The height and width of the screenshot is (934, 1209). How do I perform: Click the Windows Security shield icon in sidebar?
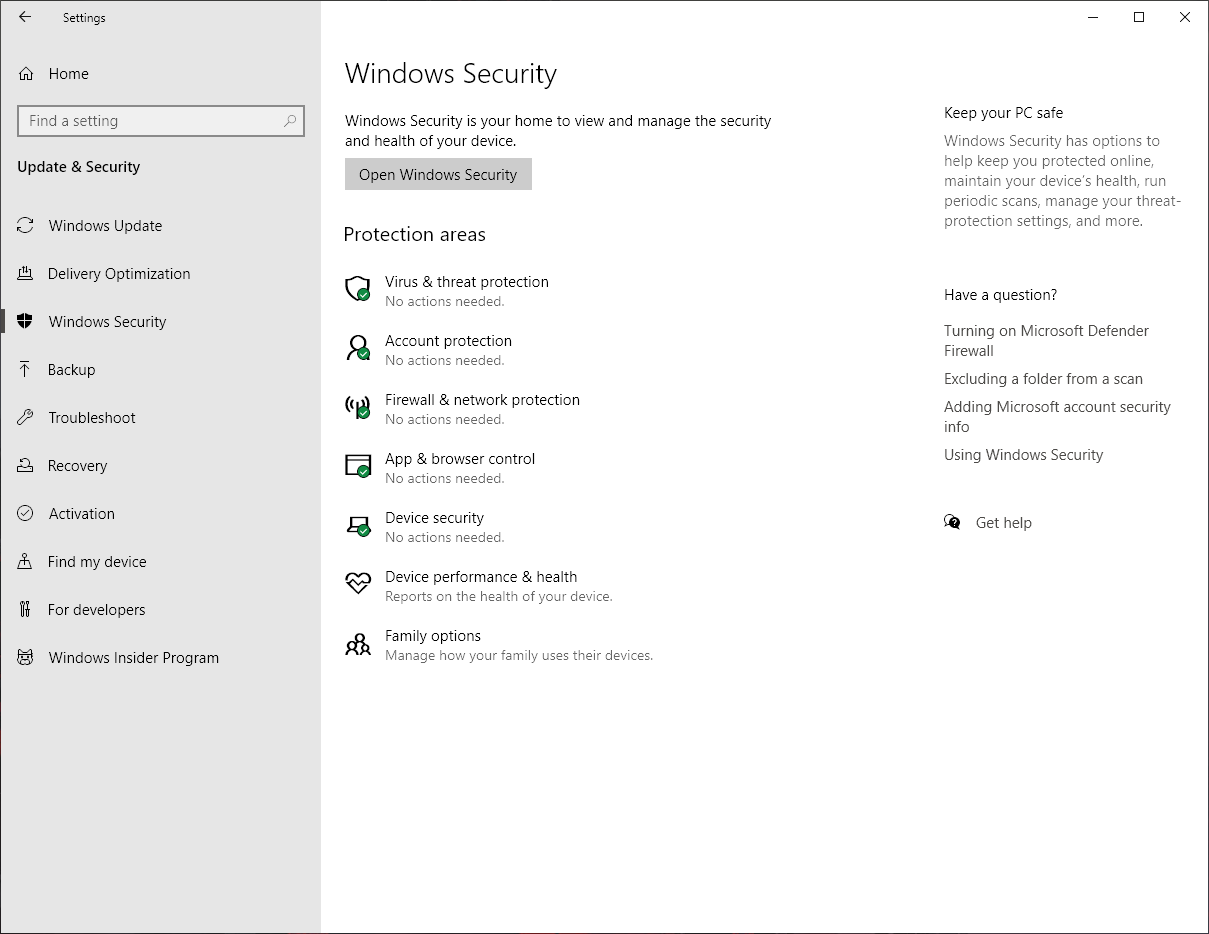point(26,322)
